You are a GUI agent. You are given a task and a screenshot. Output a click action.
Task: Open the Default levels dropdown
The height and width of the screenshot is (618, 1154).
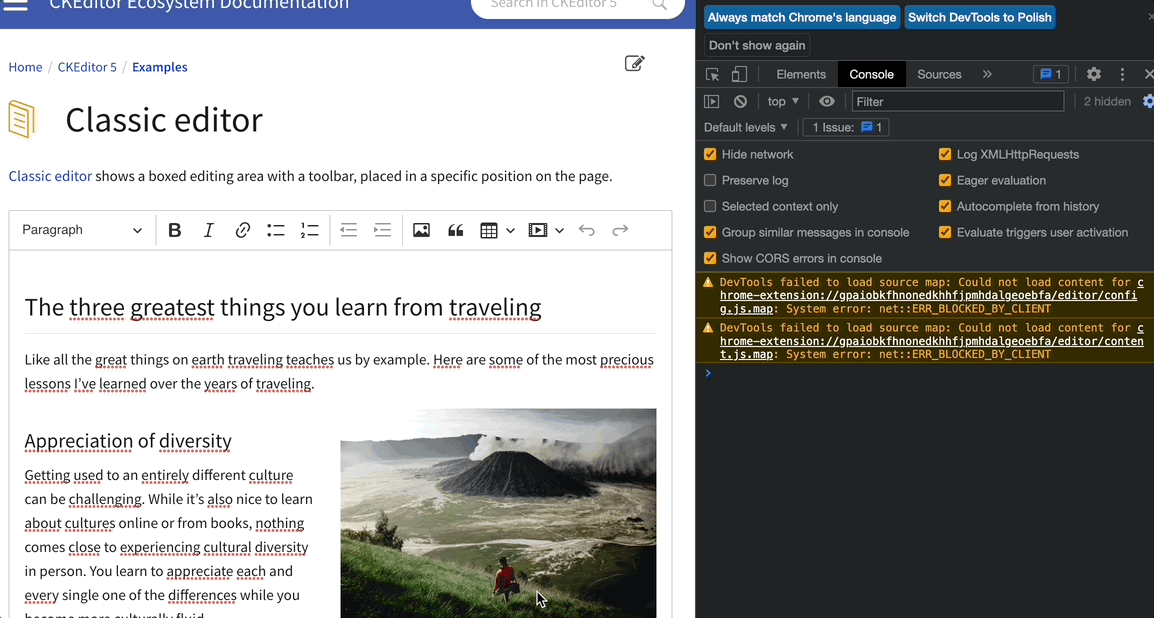(745, 127)
